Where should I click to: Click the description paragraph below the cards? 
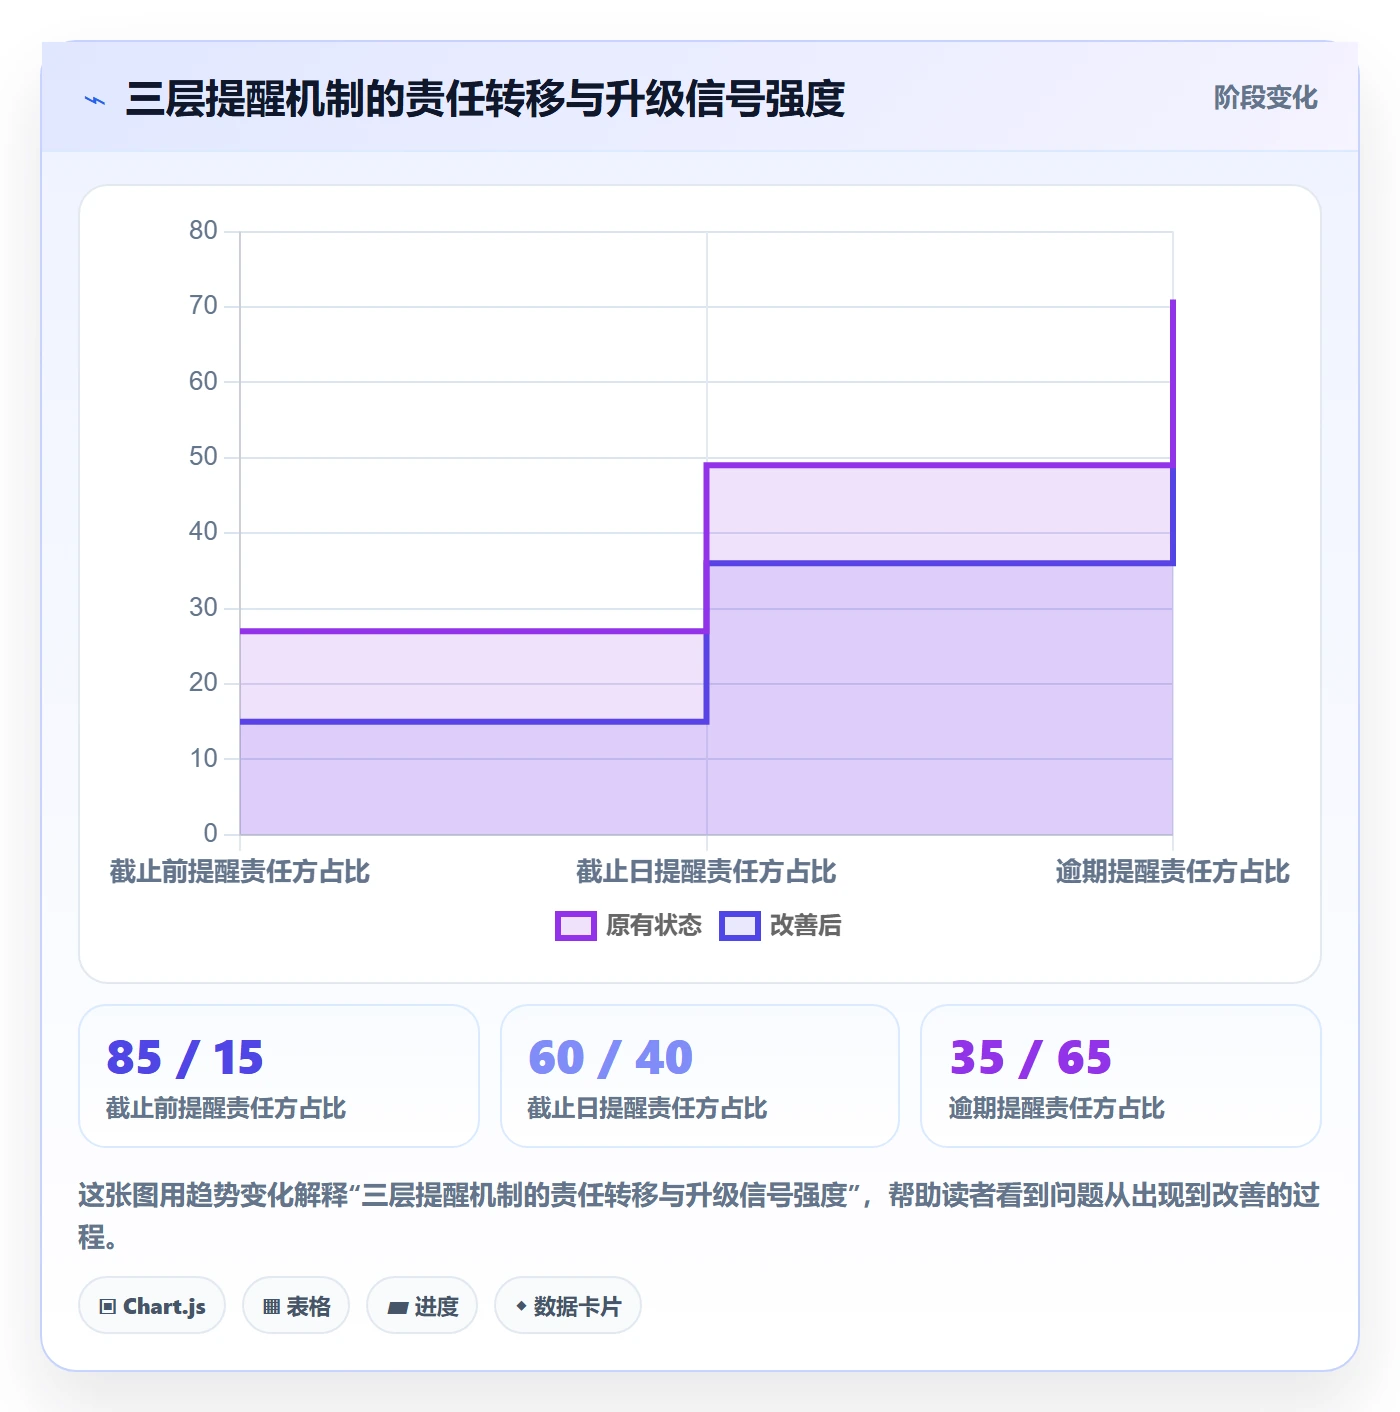[x=699, y=1216]
